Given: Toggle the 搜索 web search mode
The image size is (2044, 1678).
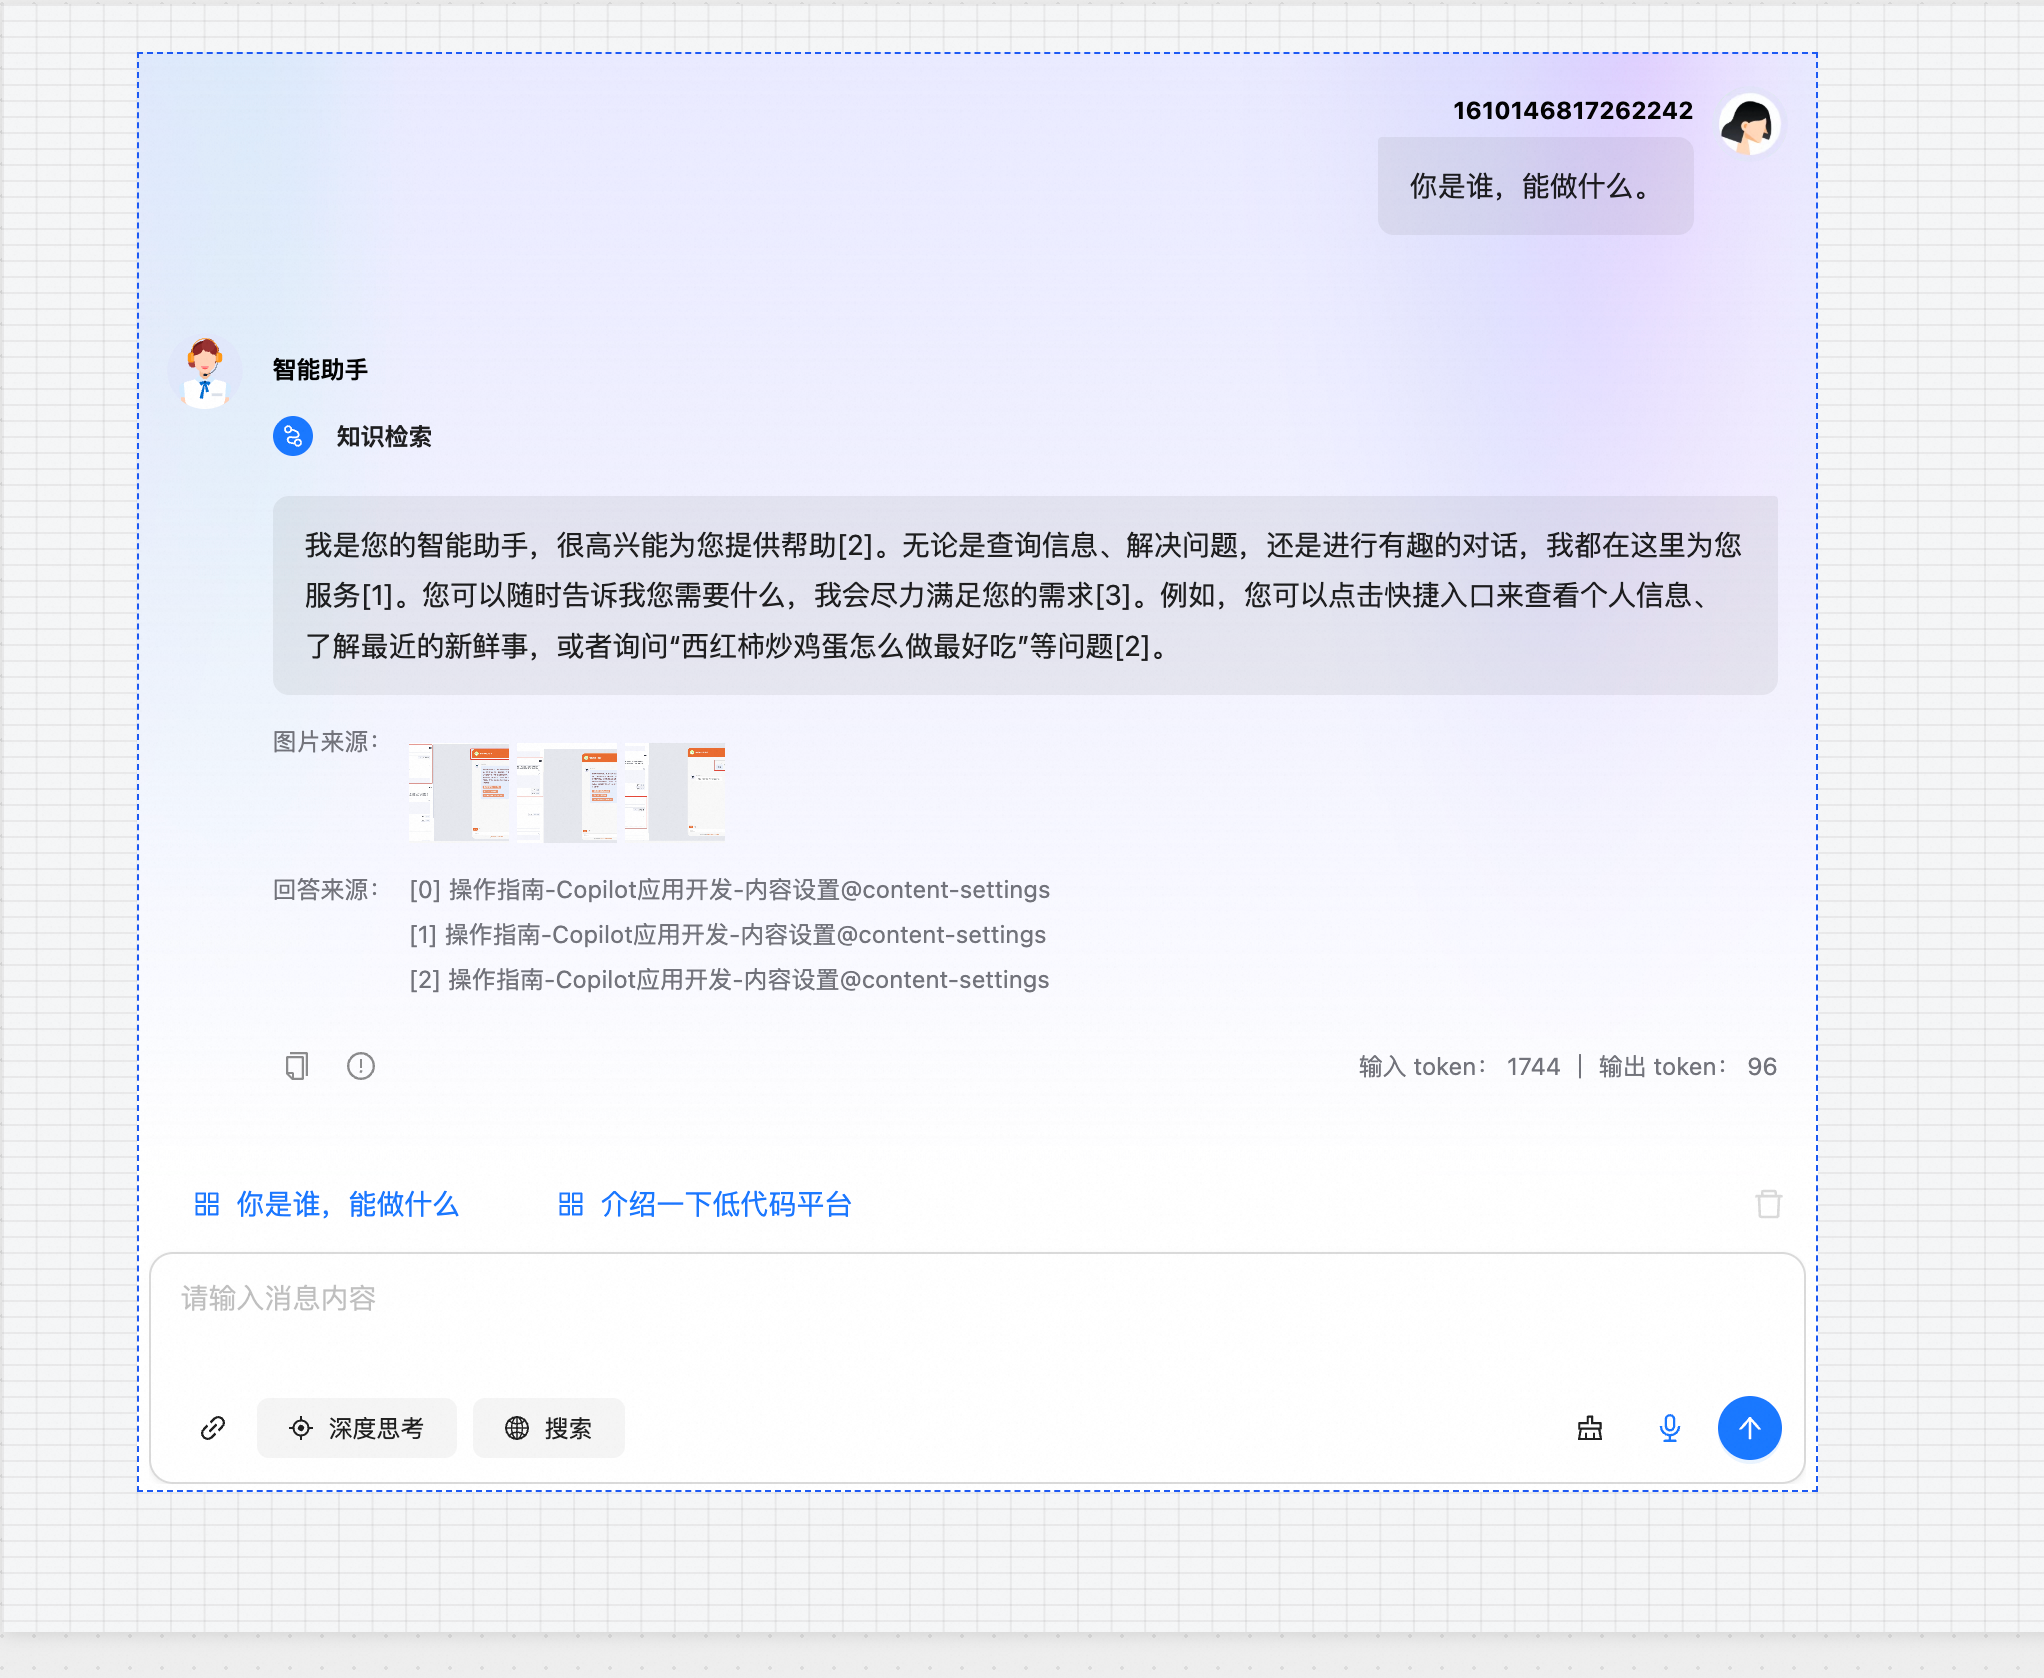Looking at the screenshot, I should tap(549, 1428).
